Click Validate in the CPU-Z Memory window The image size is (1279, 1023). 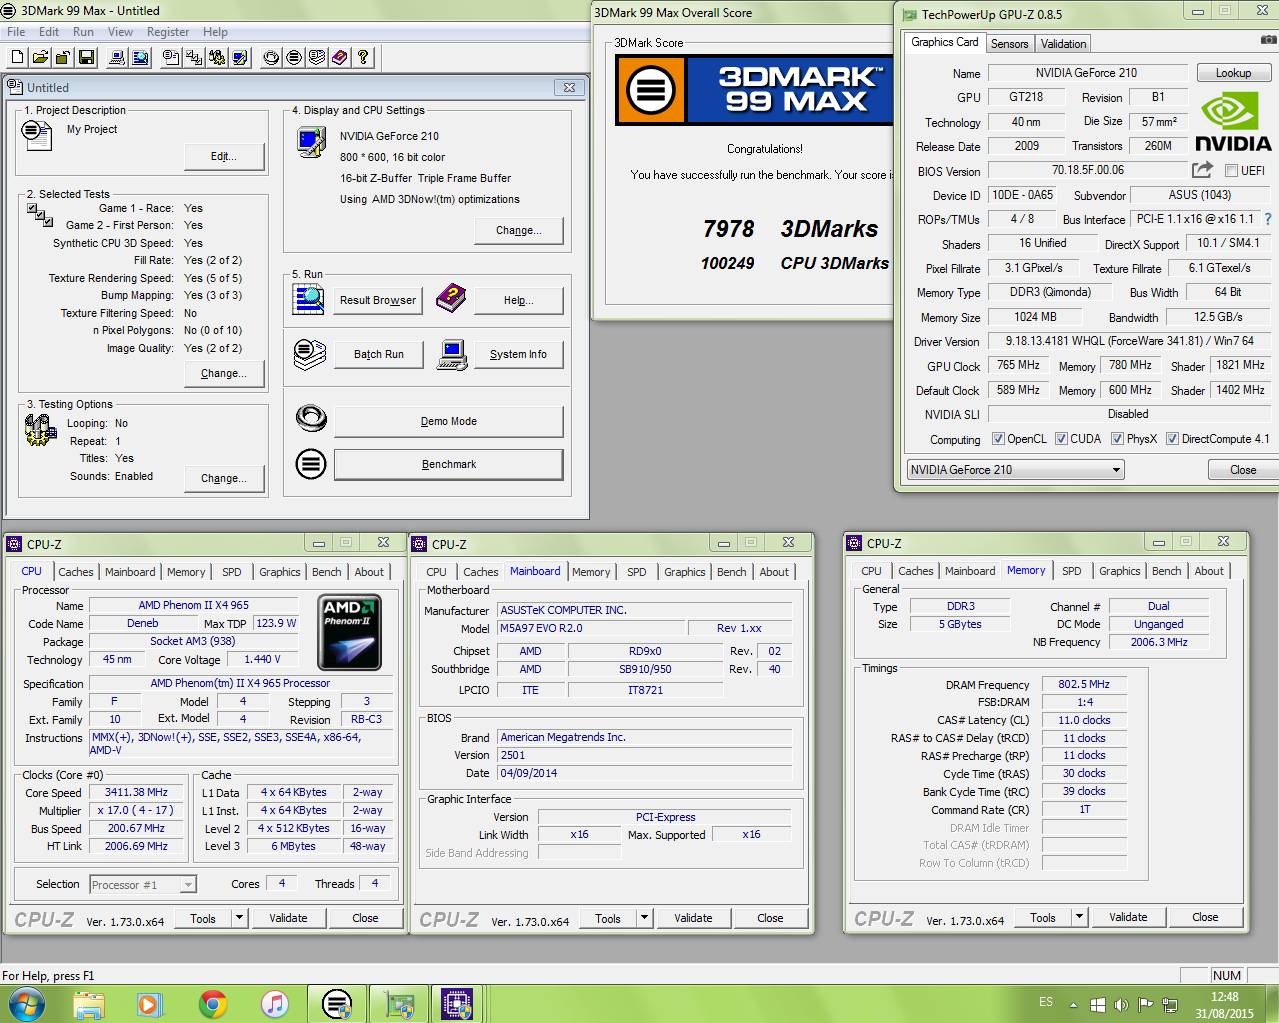click(1128, 917)
